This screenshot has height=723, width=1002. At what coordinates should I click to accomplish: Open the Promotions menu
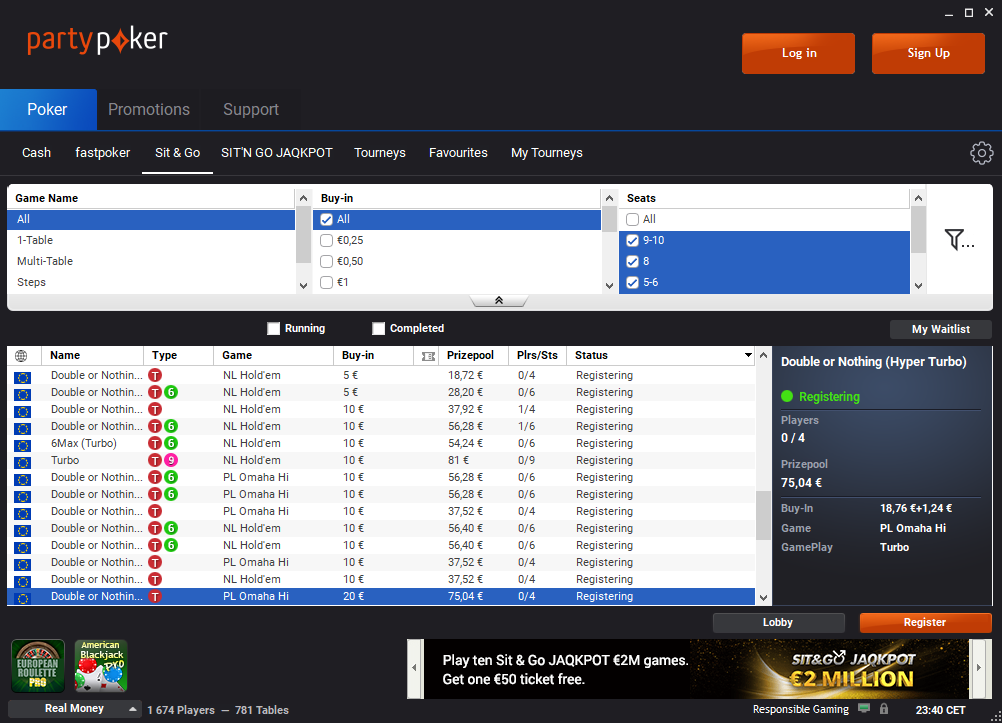point(149,110)
